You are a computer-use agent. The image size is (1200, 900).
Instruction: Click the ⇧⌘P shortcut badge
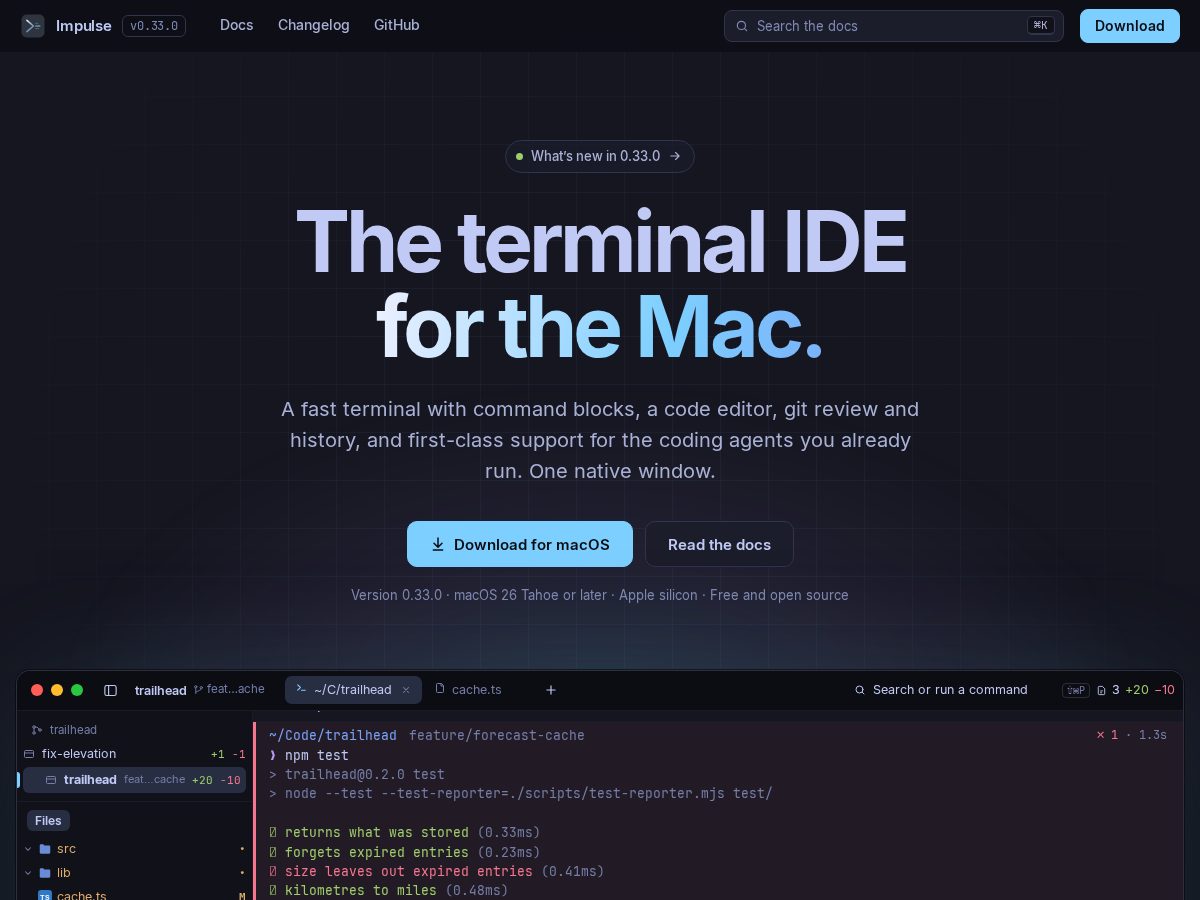(1076, 690)
